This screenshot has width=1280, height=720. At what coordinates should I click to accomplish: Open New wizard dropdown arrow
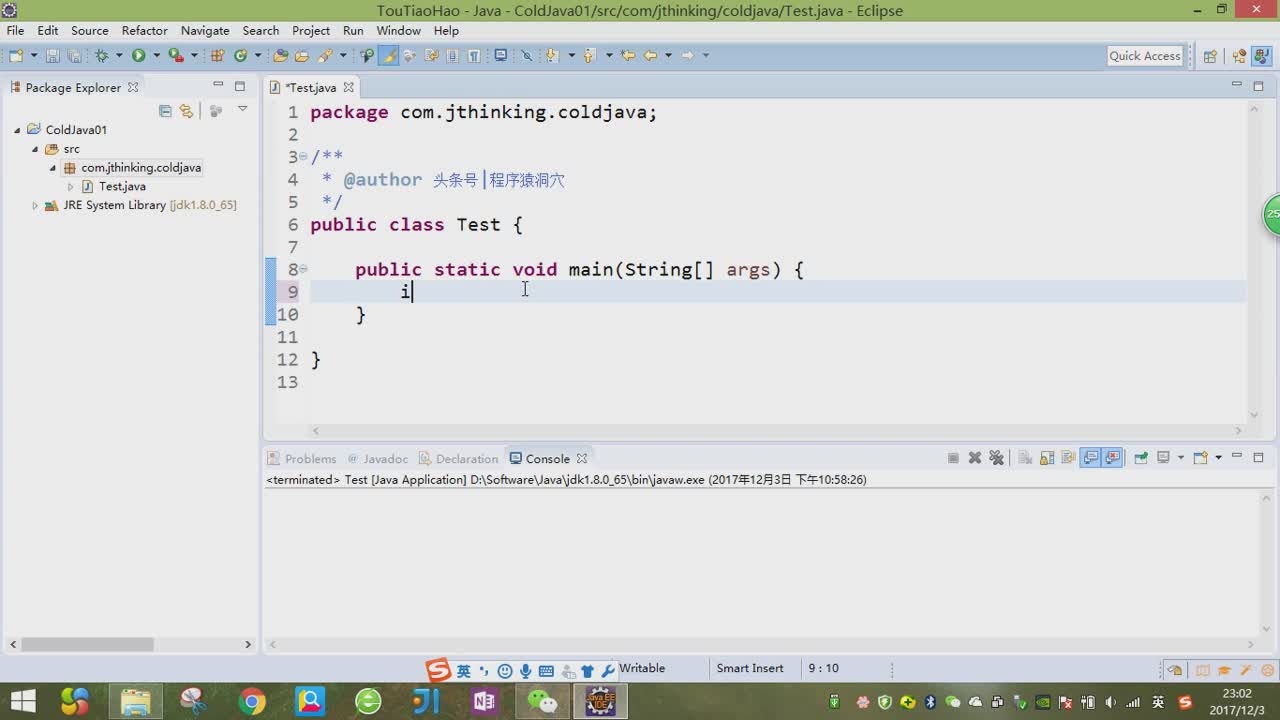(34, 56)
